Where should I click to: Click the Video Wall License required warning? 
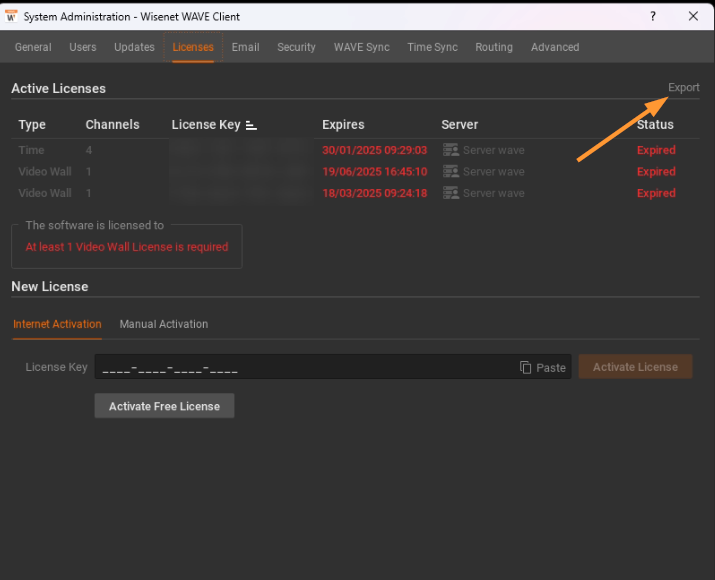(x=127, y=247)
